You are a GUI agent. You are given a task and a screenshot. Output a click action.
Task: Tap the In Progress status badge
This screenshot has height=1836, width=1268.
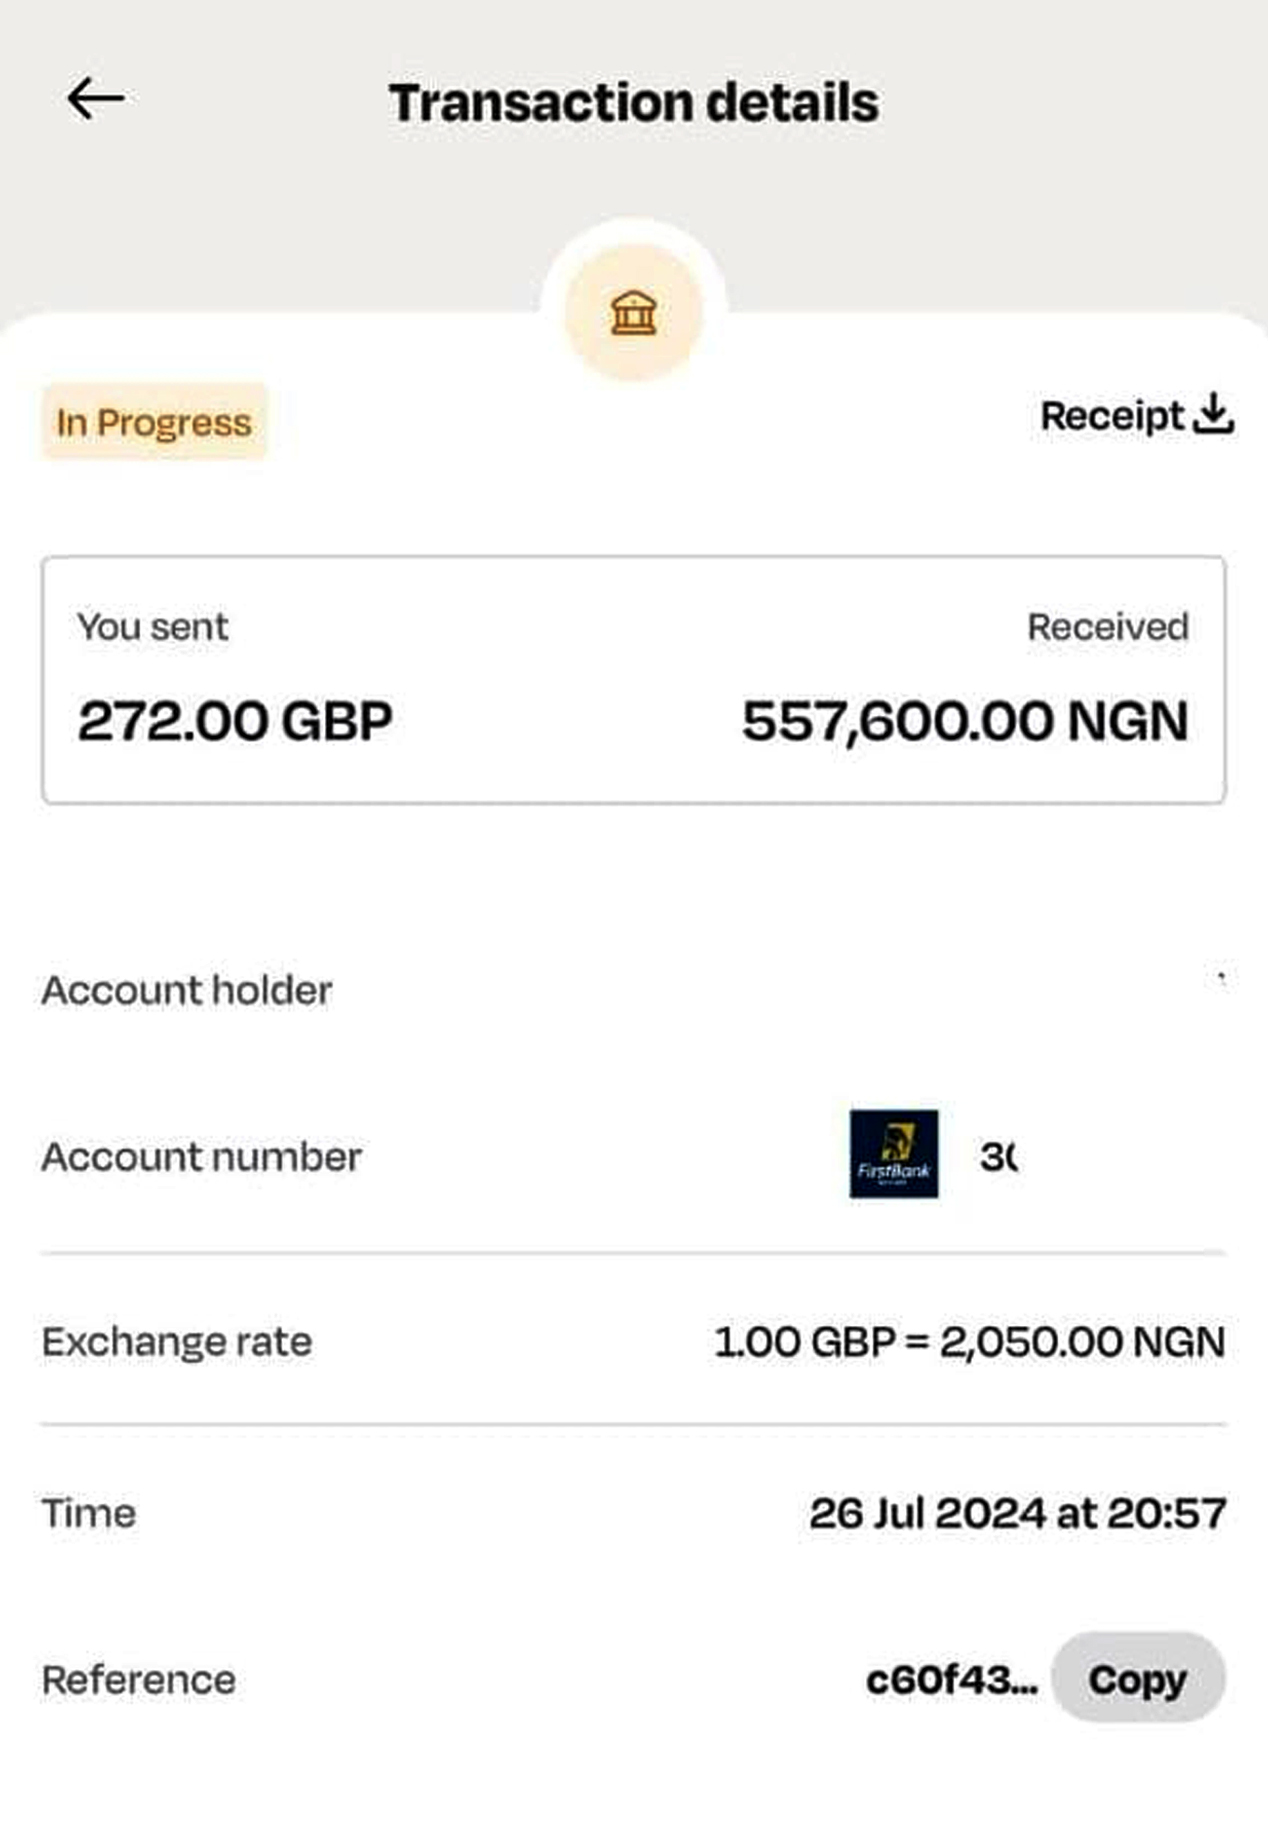(154, 422)
